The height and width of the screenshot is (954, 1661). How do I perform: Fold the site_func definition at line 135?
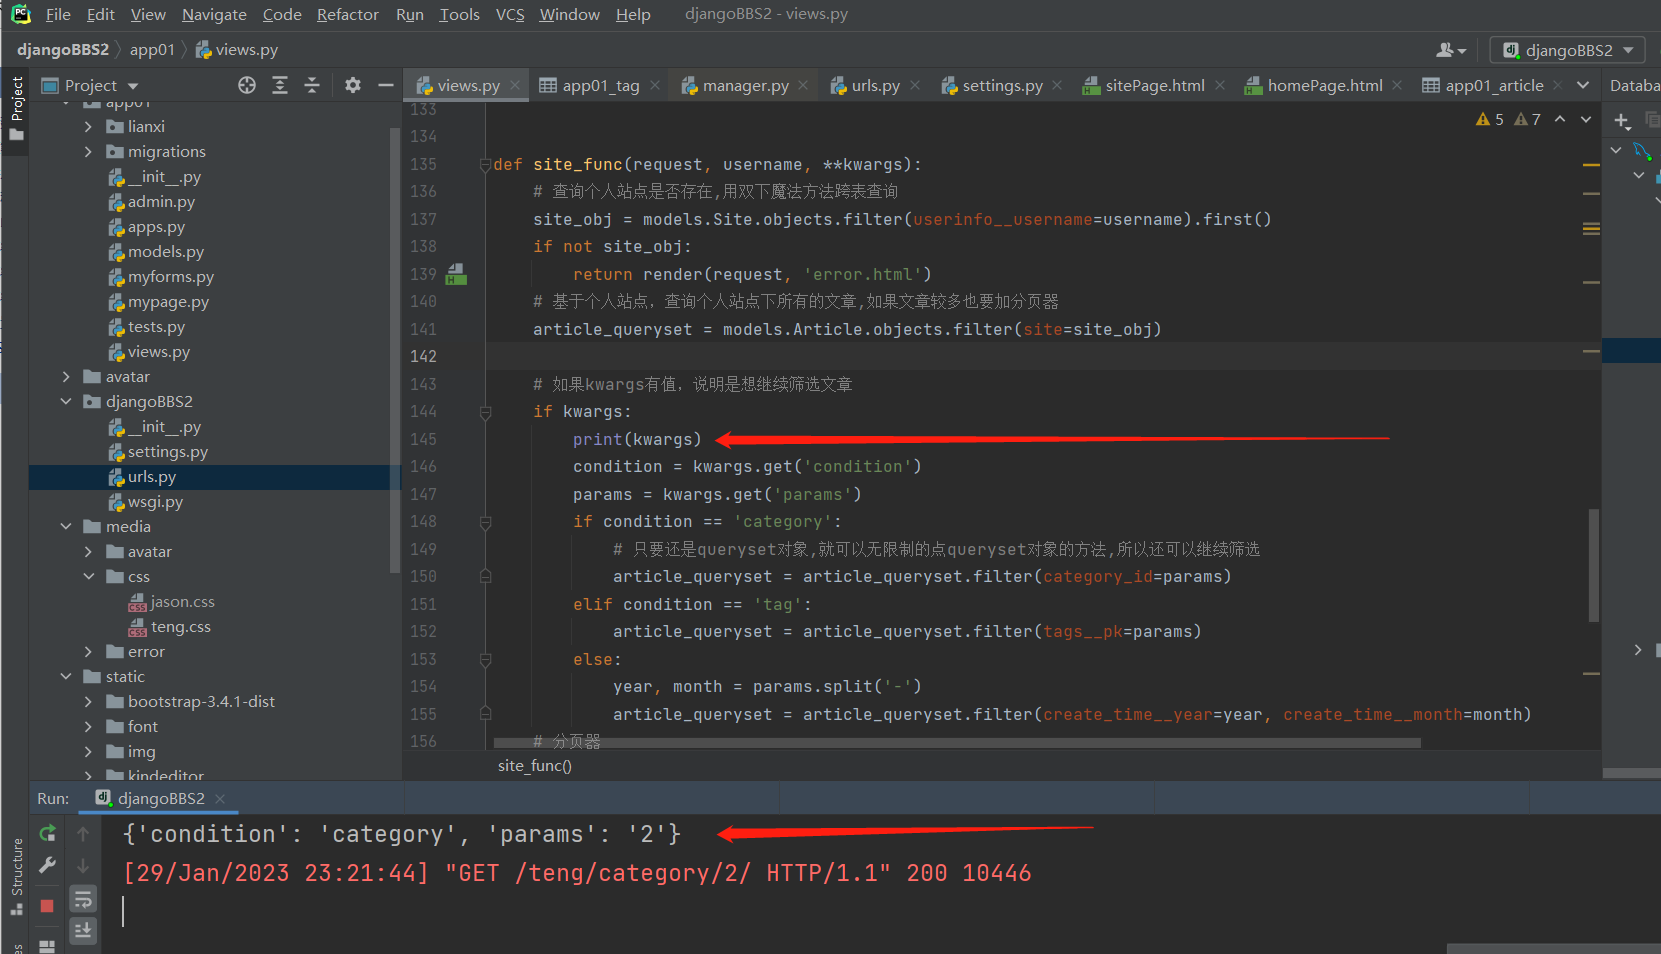point(485,165)
